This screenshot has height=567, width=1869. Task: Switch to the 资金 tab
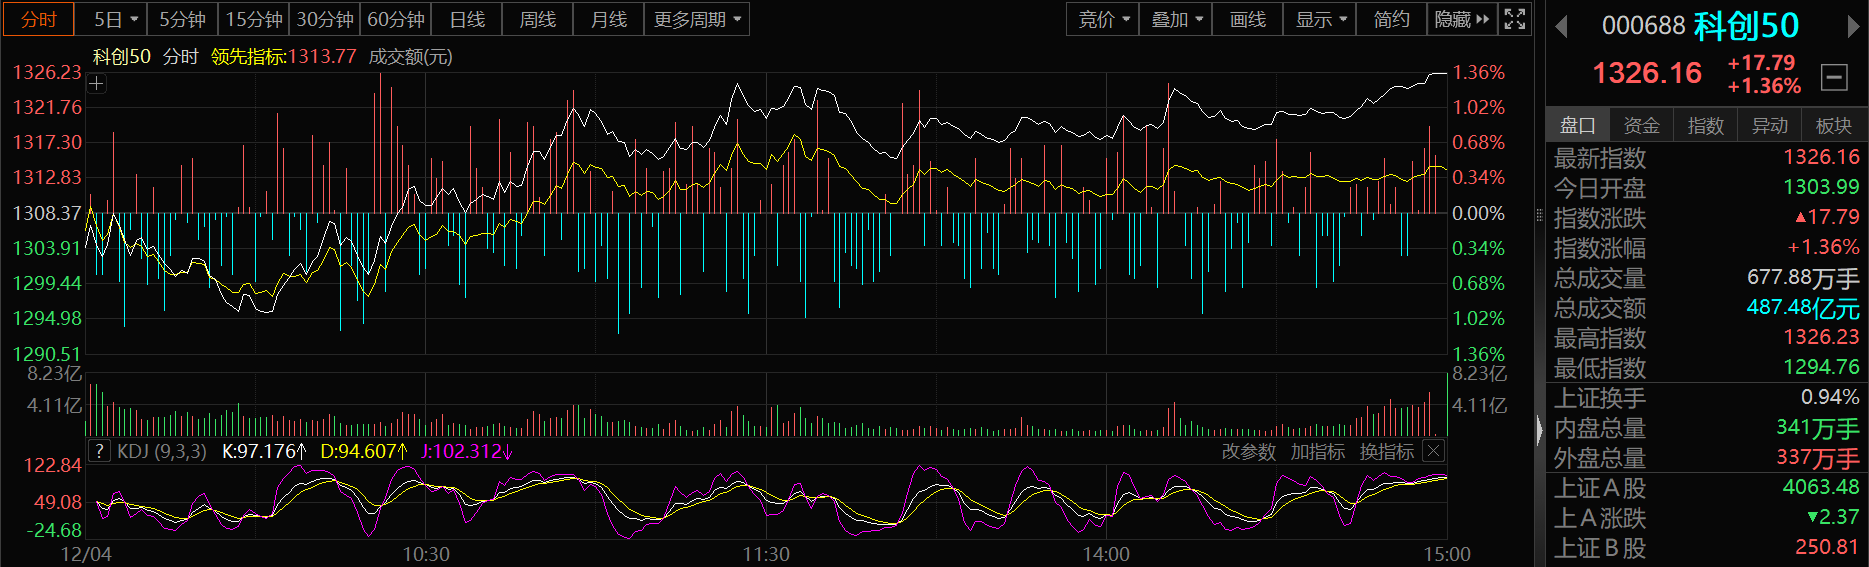pos(1641,125)
